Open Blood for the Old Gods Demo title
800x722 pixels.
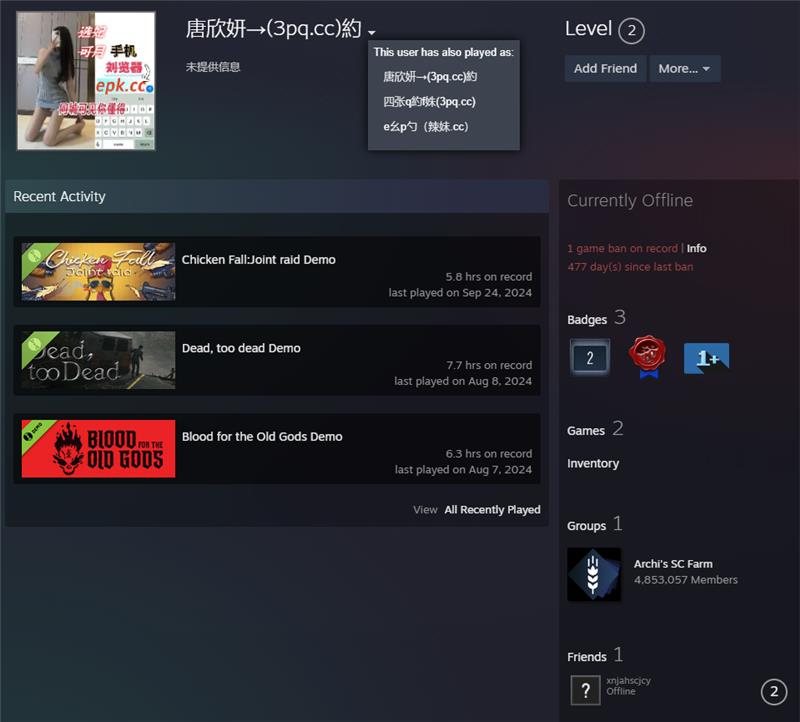tap(262, 437)
